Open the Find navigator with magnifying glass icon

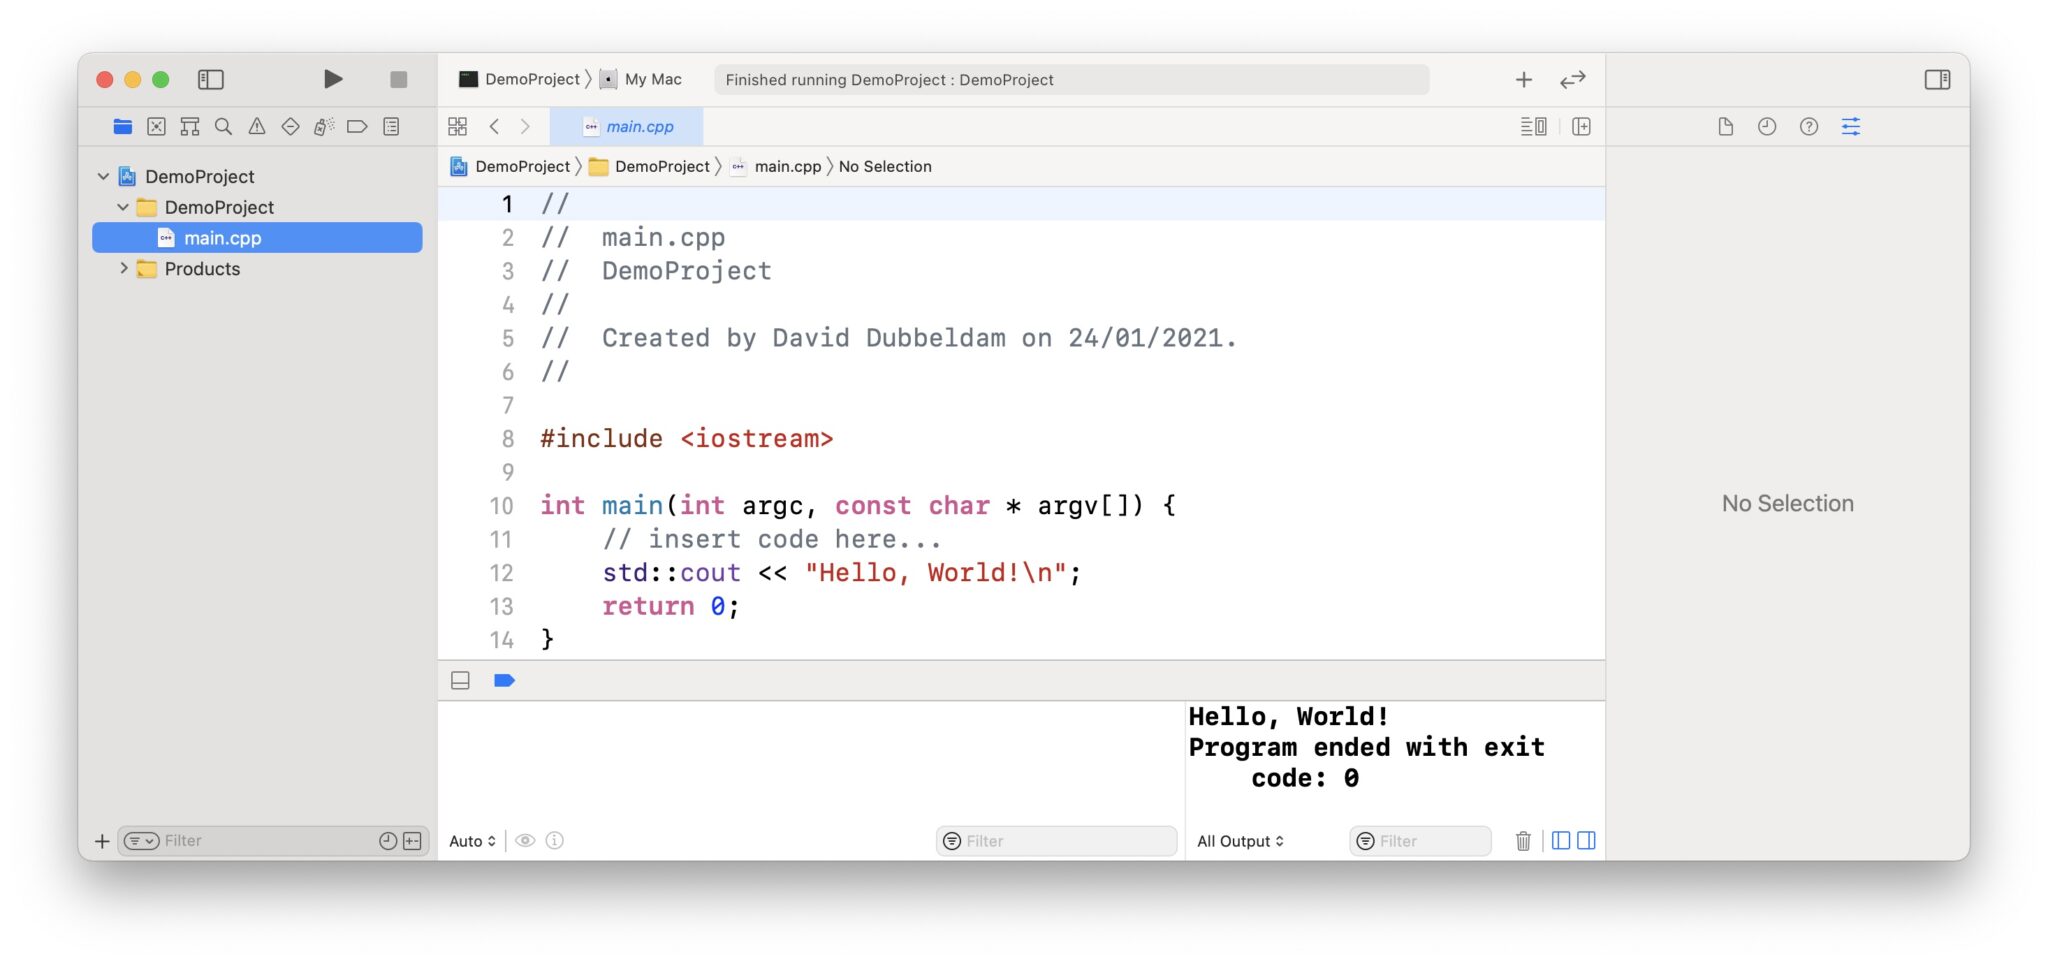click(x=223, y=126)
